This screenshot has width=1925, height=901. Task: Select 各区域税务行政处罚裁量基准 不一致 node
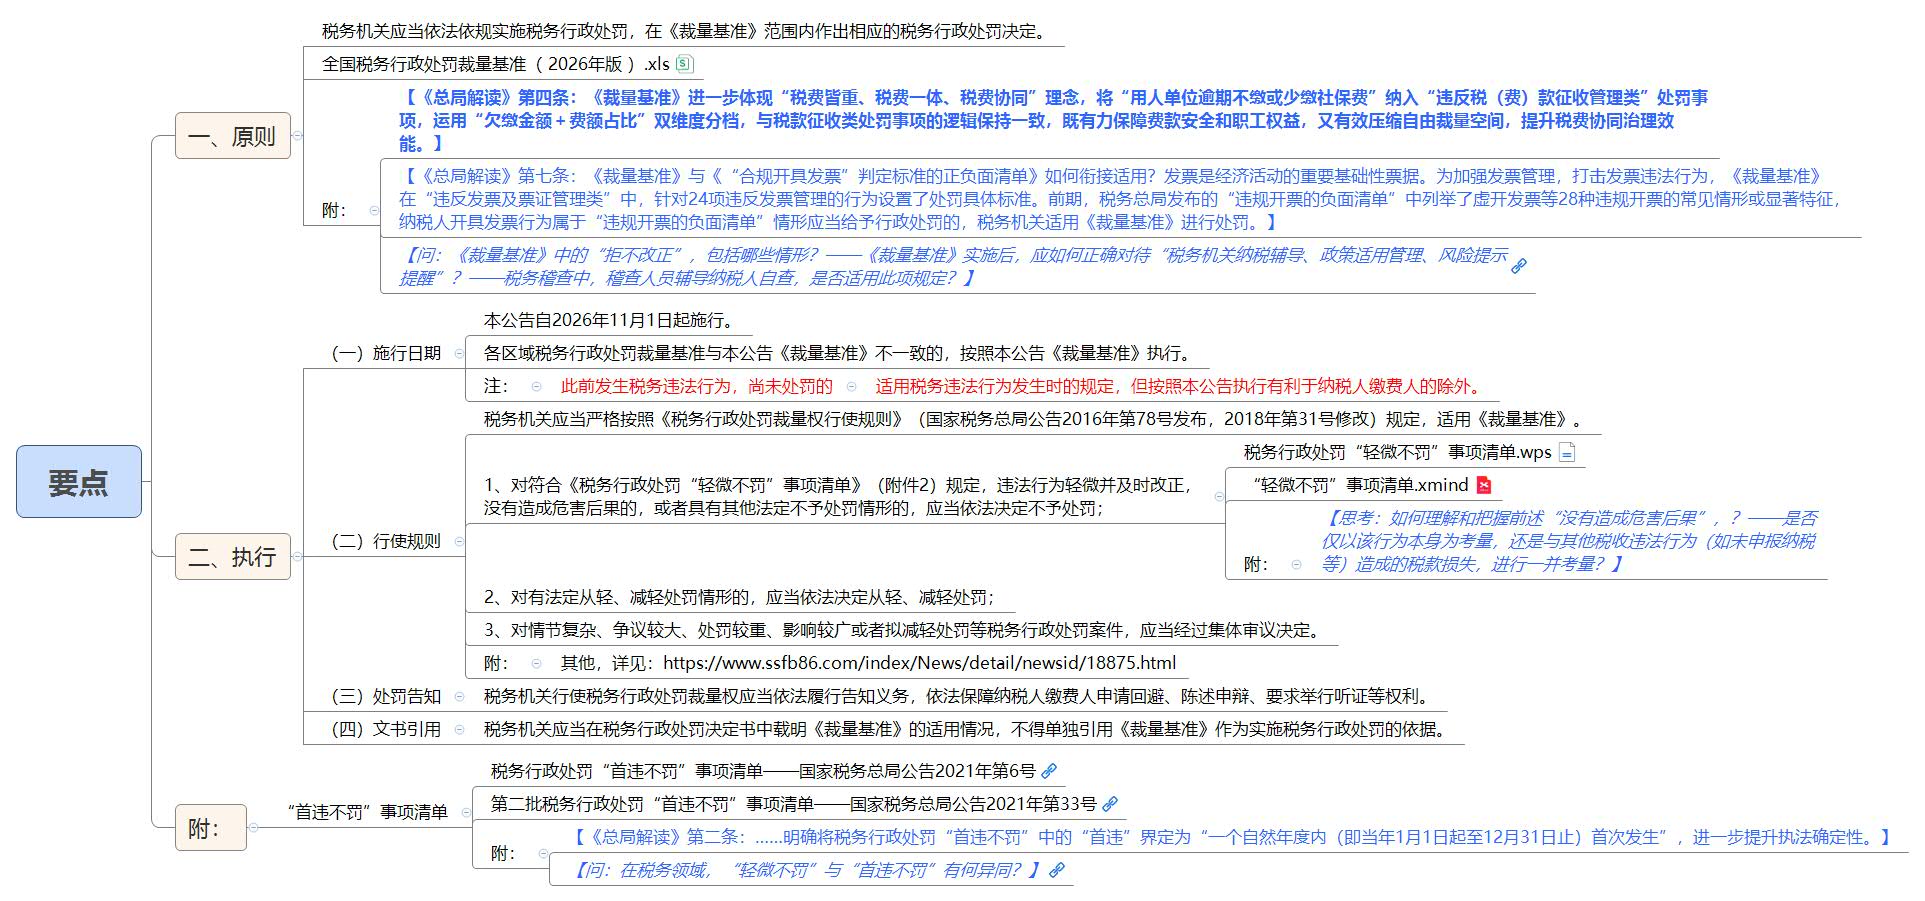(x=837, y=353)
